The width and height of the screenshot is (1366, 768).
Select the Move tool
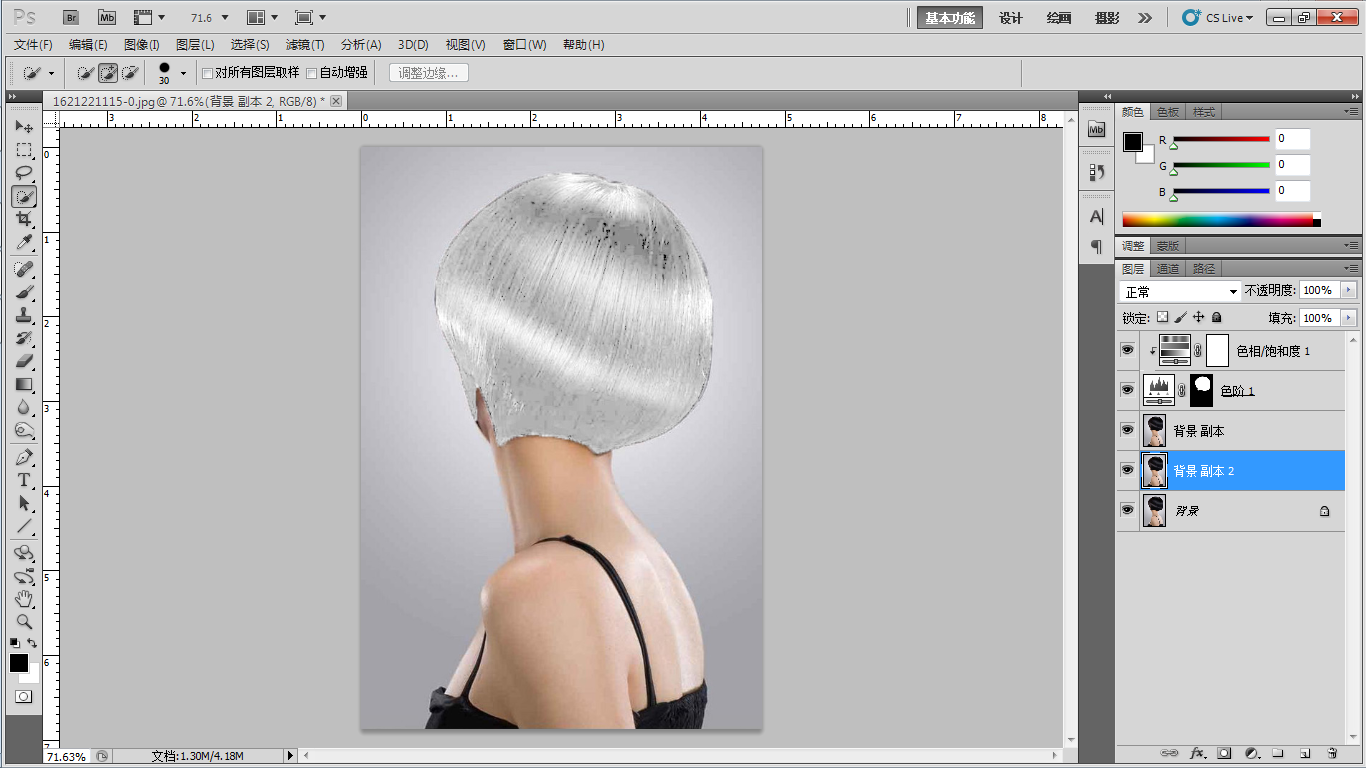pos(24,127)
